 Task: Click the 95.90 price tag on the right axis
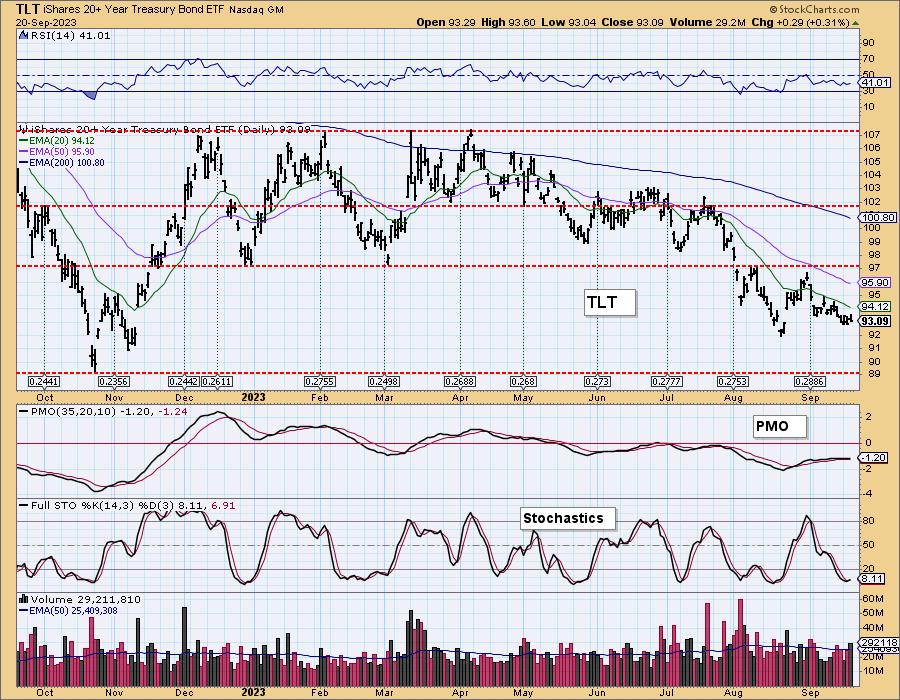(x=875, y=283)
